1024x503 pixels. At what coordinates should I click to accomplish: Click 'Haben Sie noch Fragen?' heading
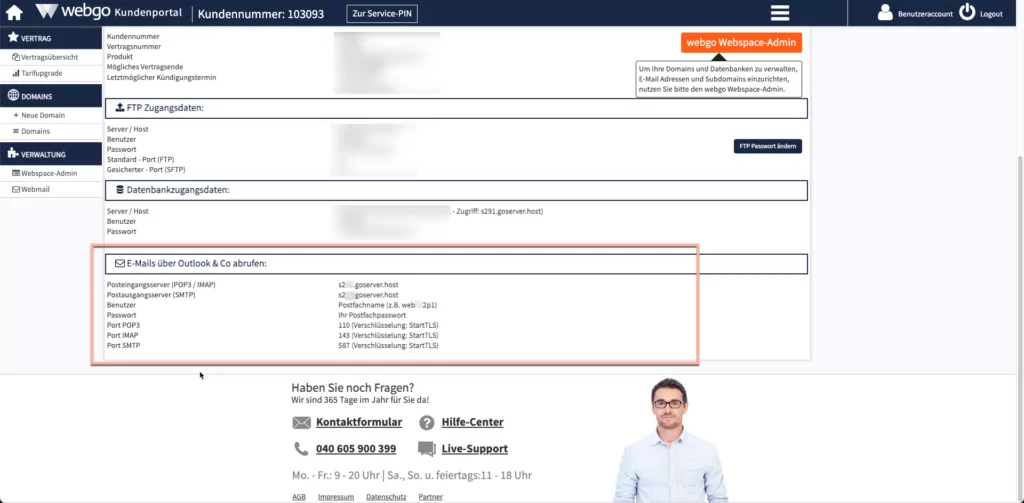353,387
